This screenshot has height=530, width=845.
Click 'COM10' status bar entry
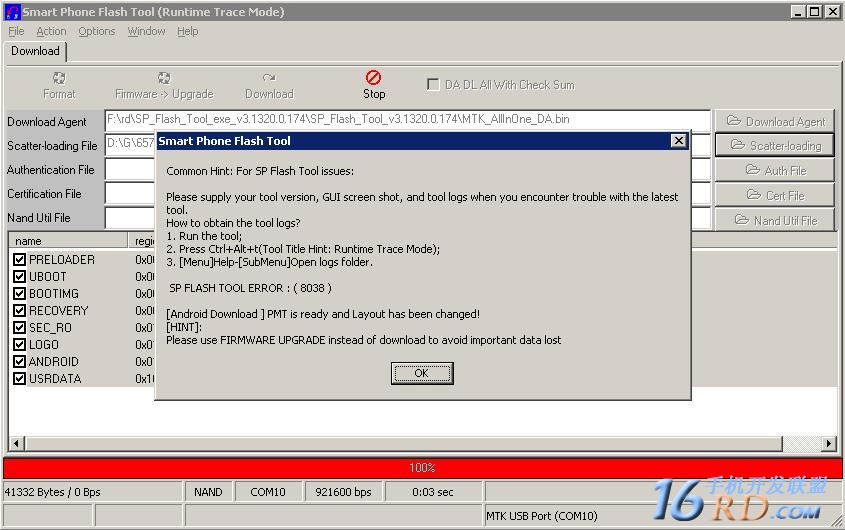tap(268, 492)
